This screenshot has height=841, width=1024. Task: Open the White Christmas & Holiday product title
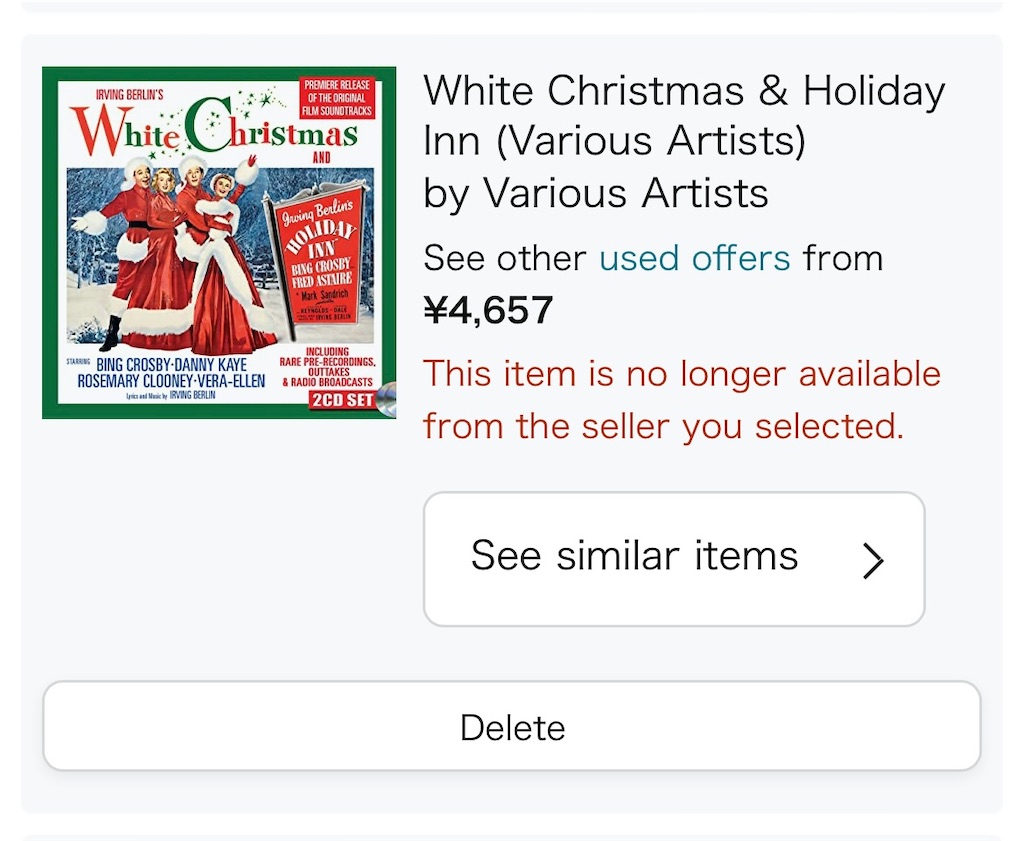(684, 116)
